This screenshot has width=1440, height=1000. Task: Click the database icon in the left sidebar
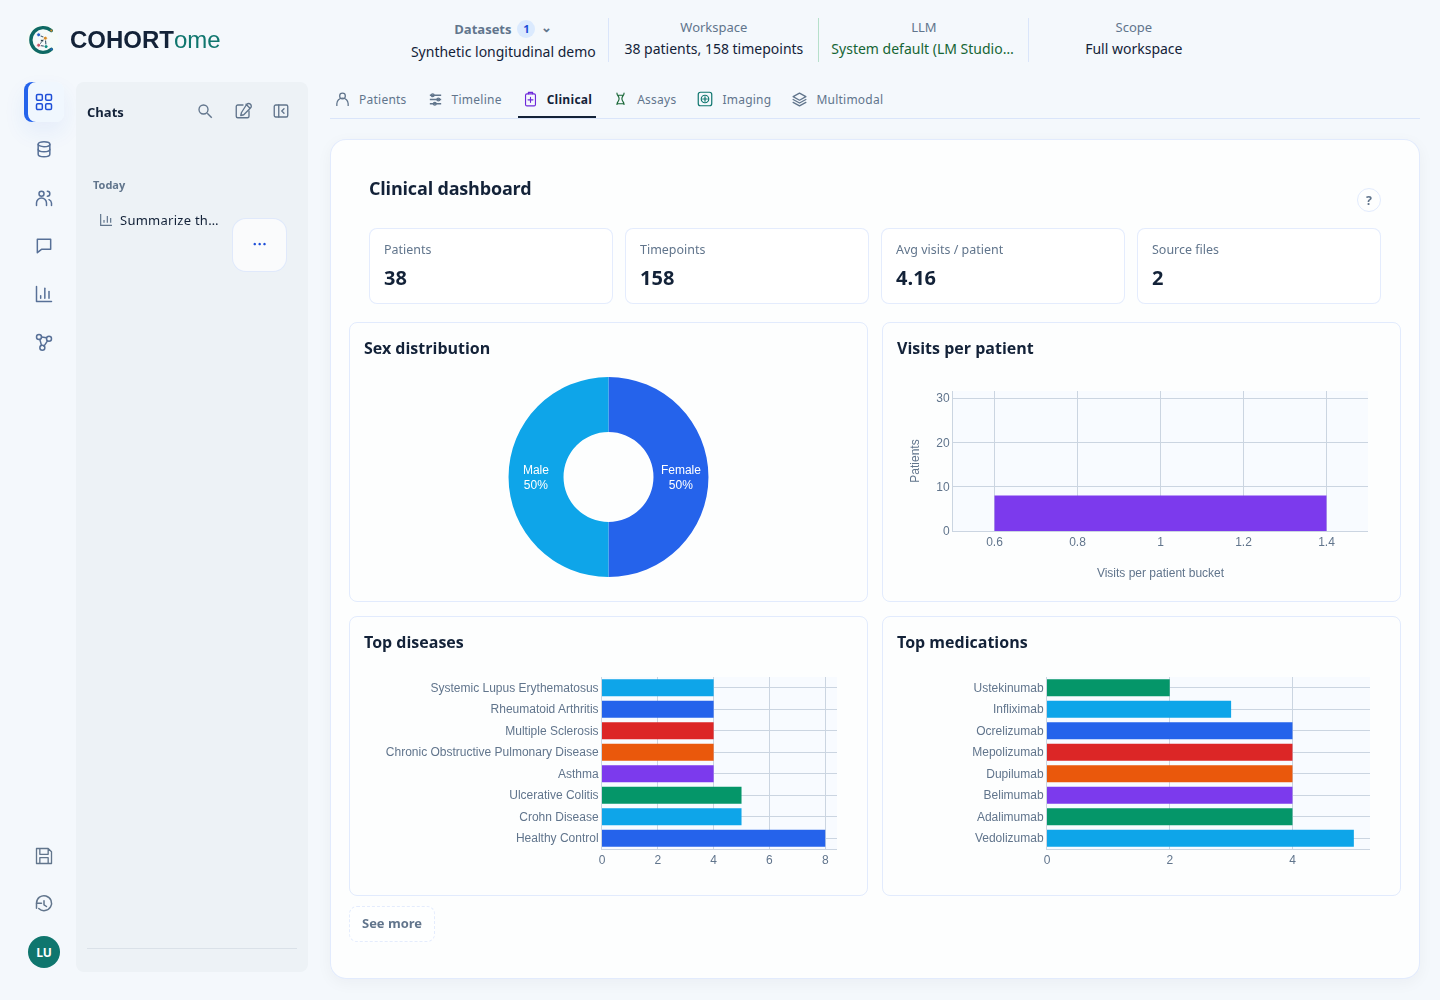coord(44,150)
